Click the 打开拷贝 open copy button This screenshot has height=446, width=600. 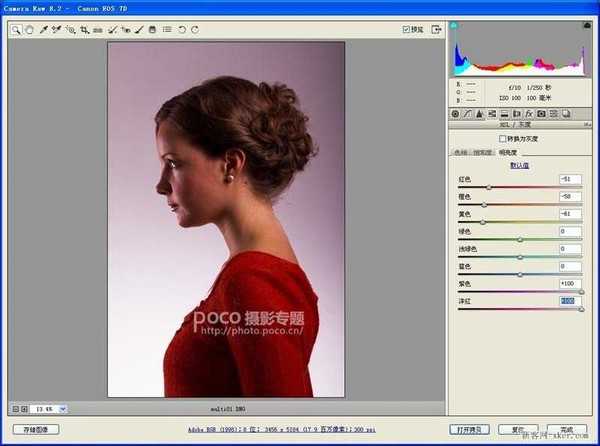click(x=470, y=429)
